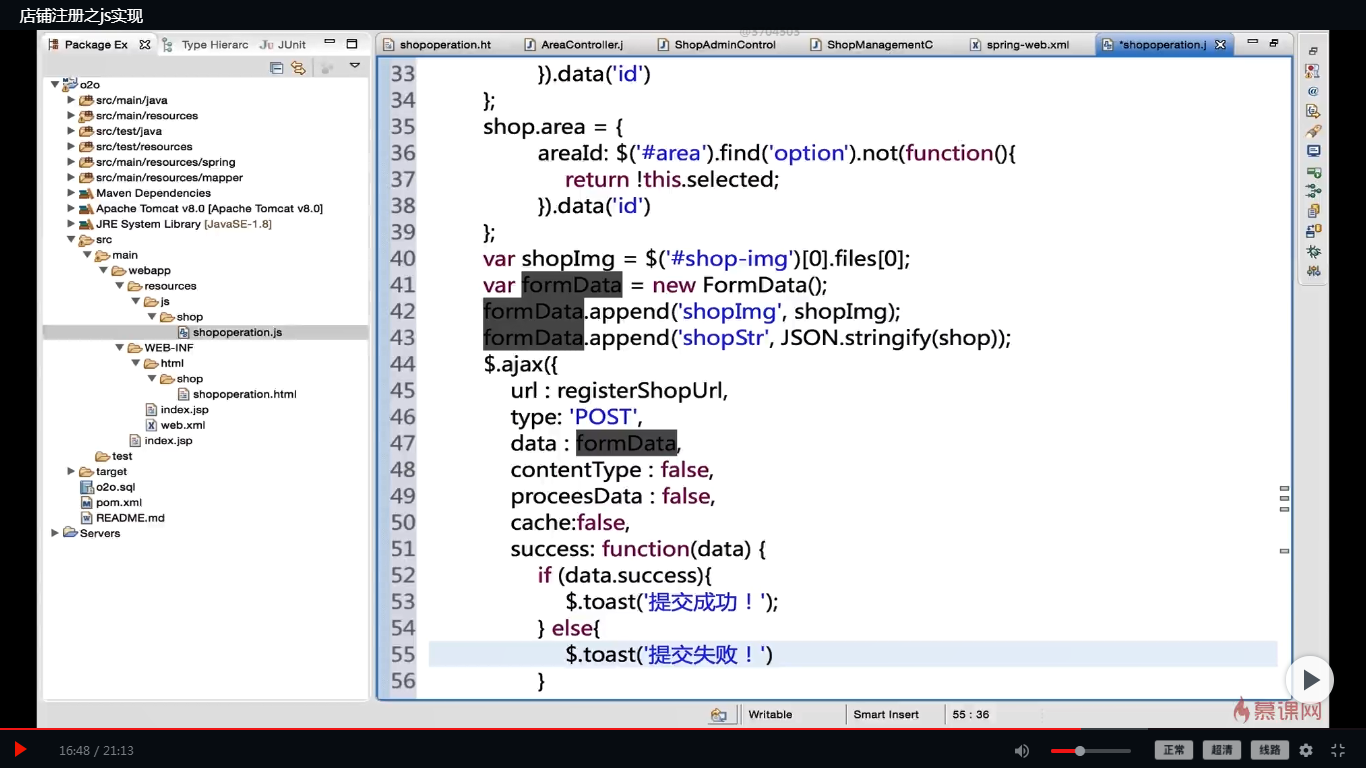The height and width of the screenshot is (768, 1366).
Task: Expand the src/main/java folder
Action: point(71,100)
